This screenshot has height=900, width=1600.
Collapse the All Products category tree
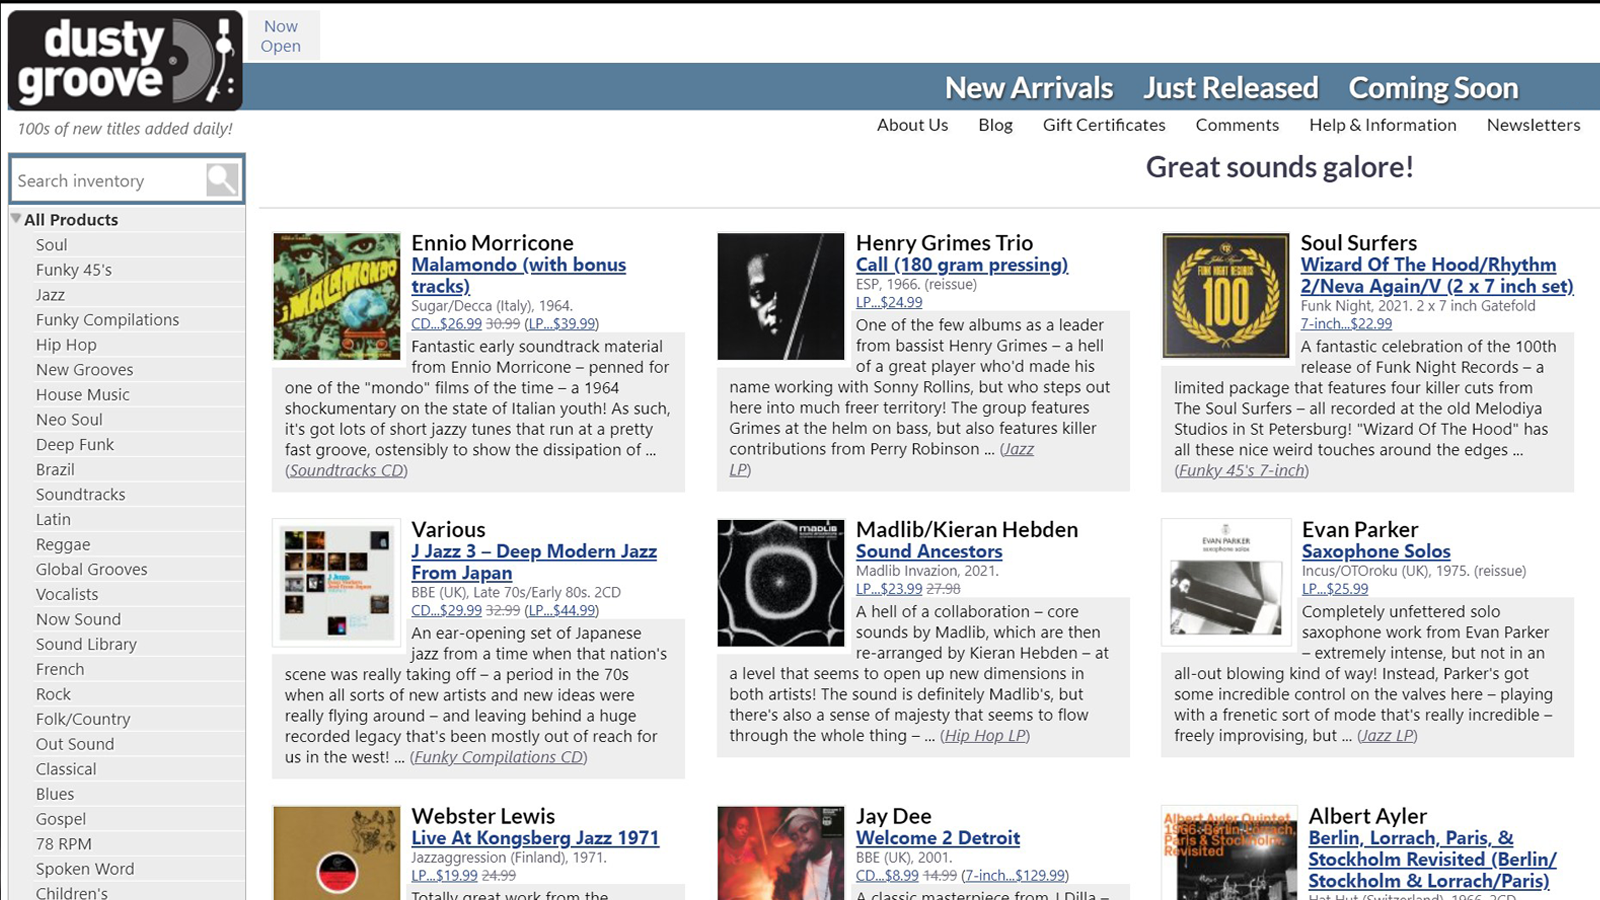[14, 218]
